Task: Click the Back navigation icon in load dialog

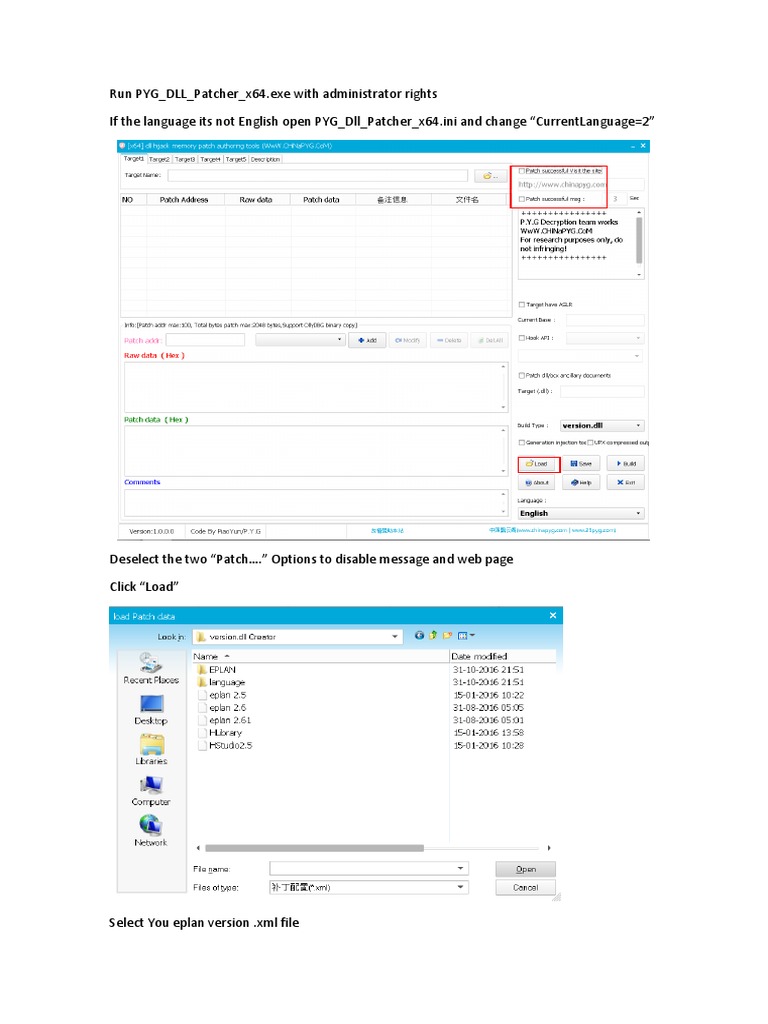Action: (x=419, y=635)
